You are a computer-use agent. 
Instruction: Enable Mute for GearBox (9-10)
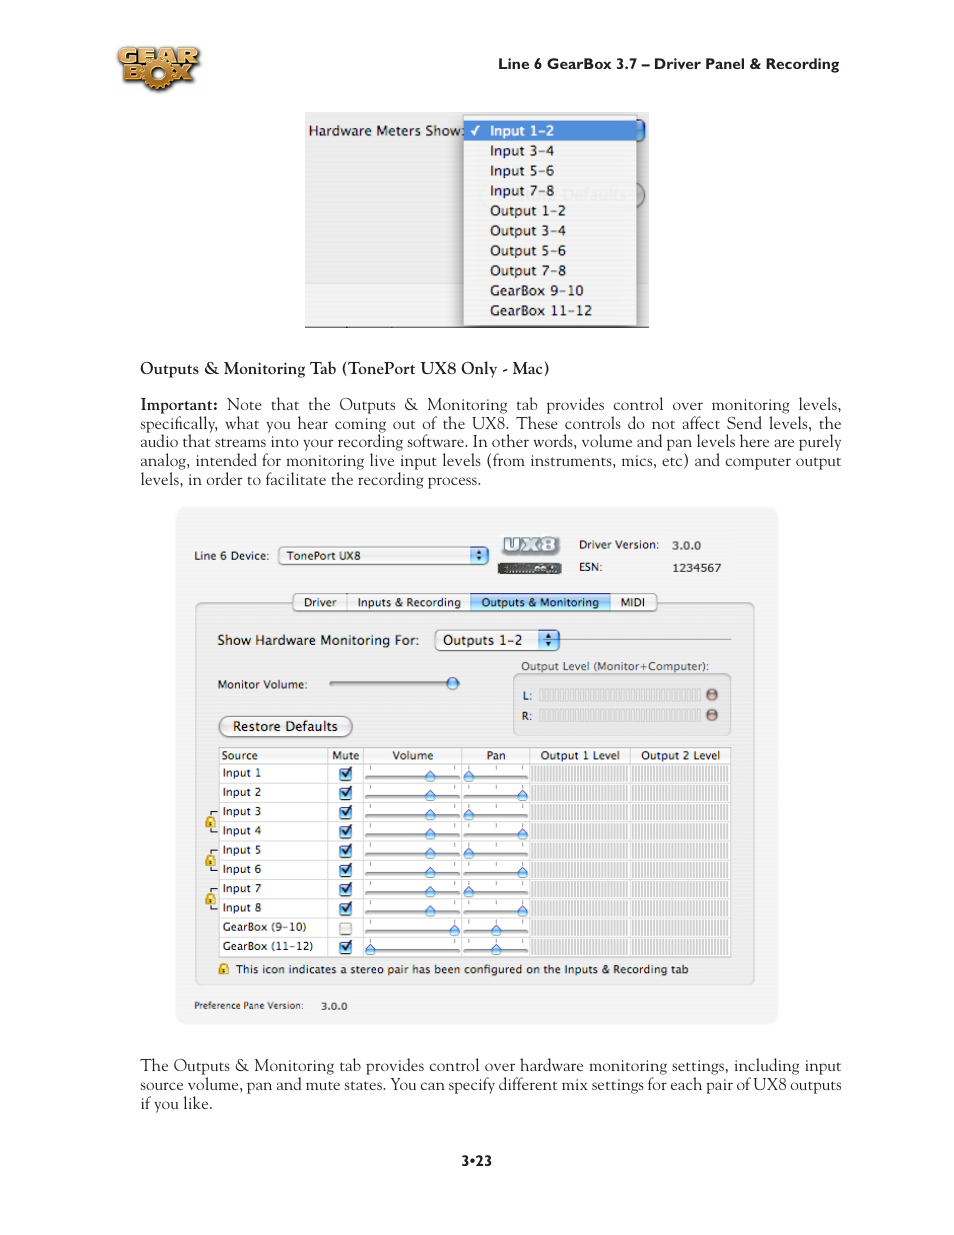point(345,928)
